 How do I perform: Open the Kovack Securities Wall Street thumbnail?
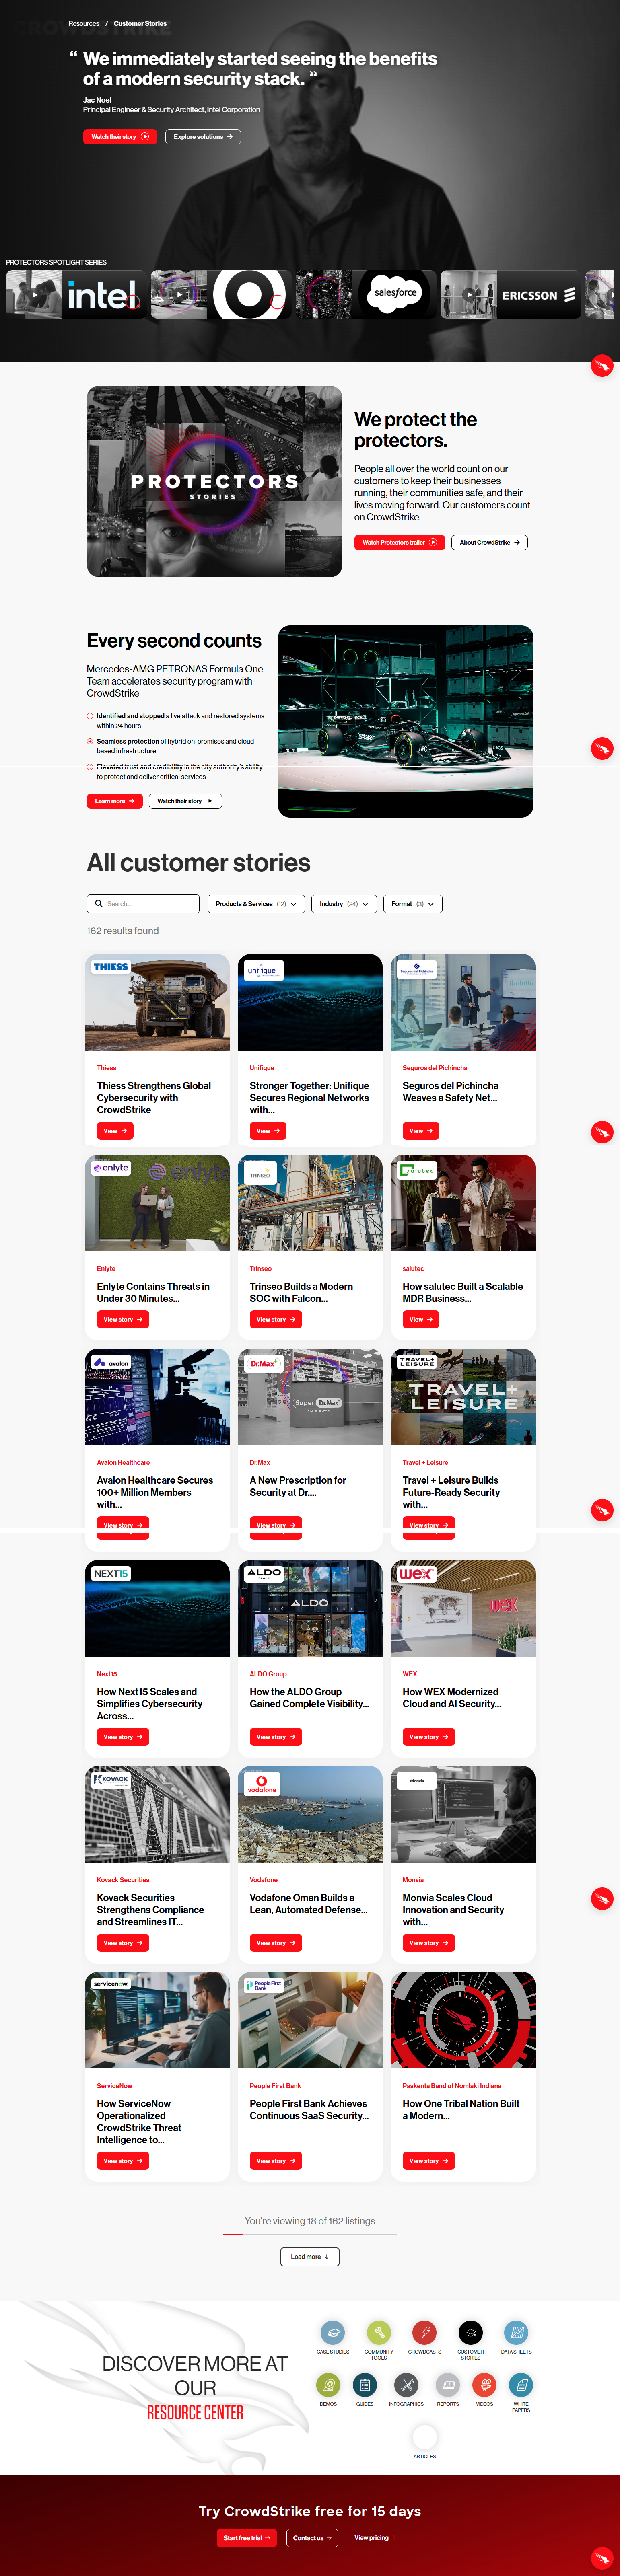tap(157, 1813)
